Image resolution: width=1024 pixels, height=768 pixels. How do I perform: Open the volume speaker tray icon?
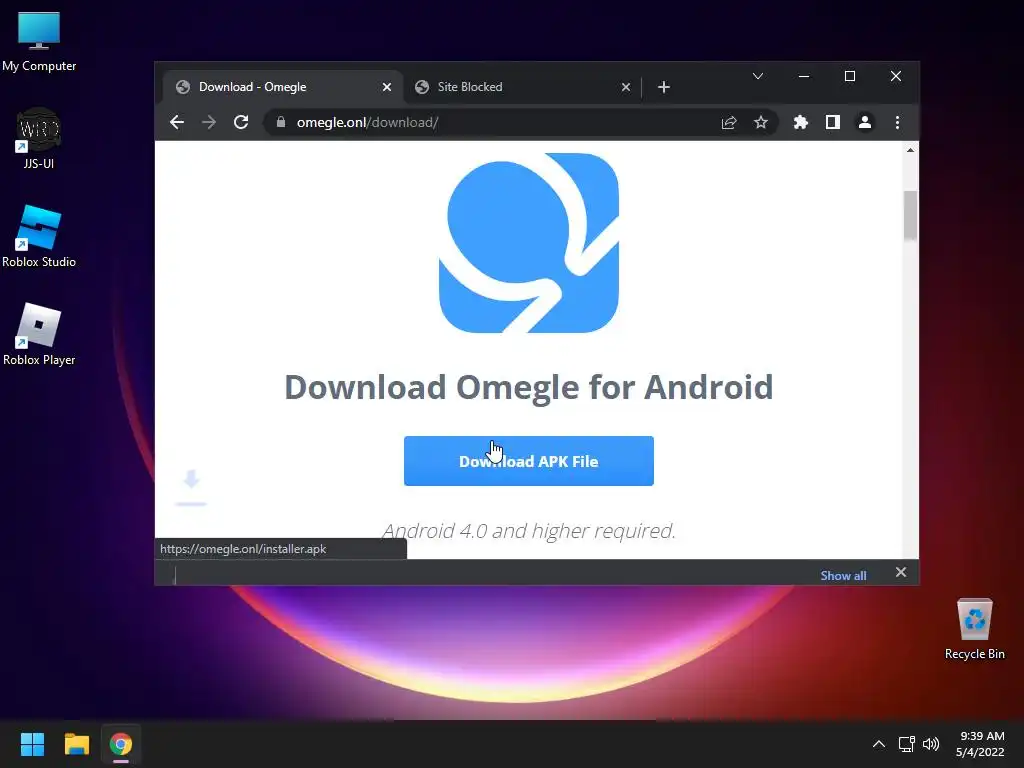coord(931,744)
